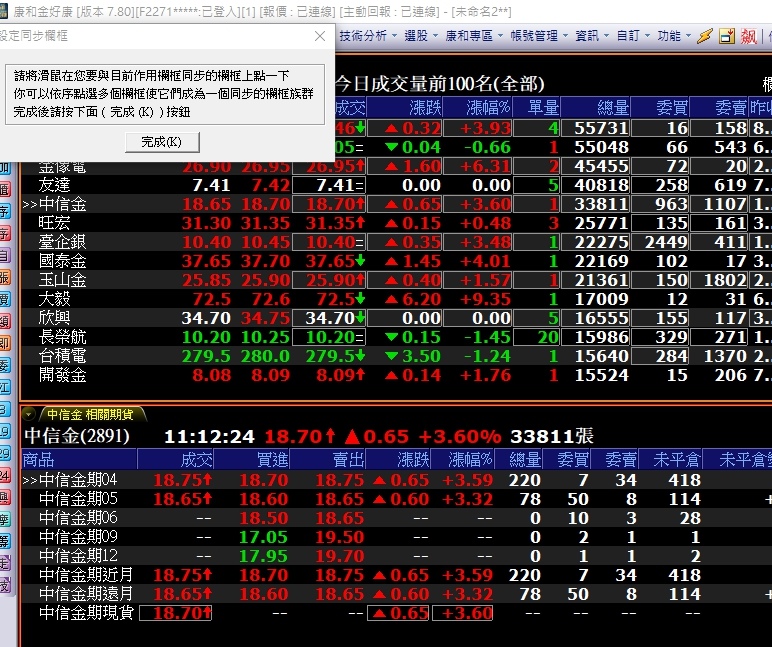Click 臺企銀 bid volume 2449 cell
Image resolution: width=772 pixels, height=647 pixels.
click(660, 242)
